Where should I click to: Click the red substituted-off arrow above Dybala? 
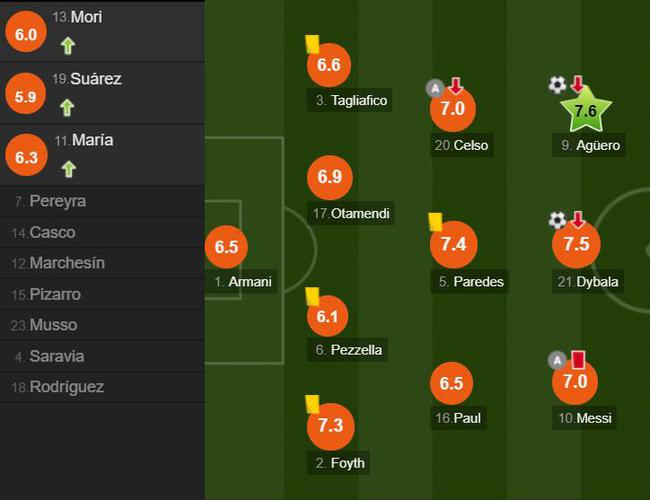tap(577, 219)
